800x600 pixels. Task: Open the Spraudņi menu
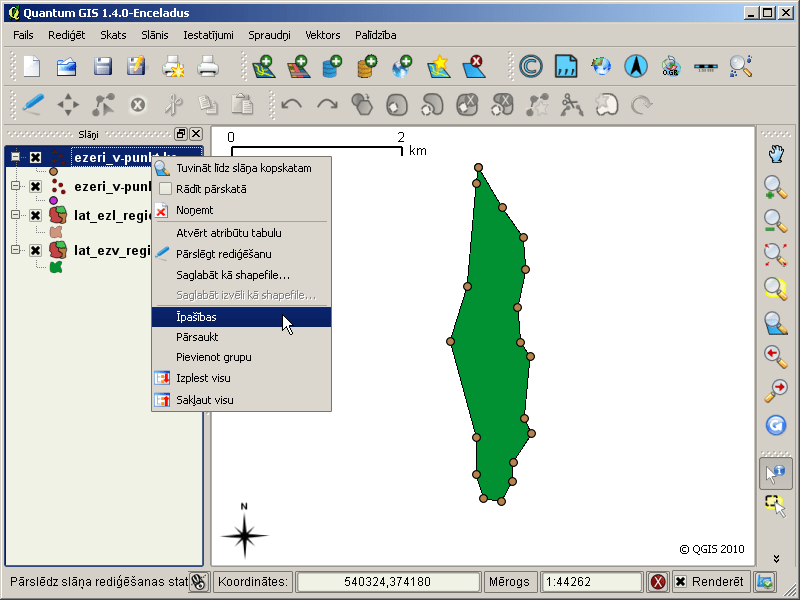269,35
